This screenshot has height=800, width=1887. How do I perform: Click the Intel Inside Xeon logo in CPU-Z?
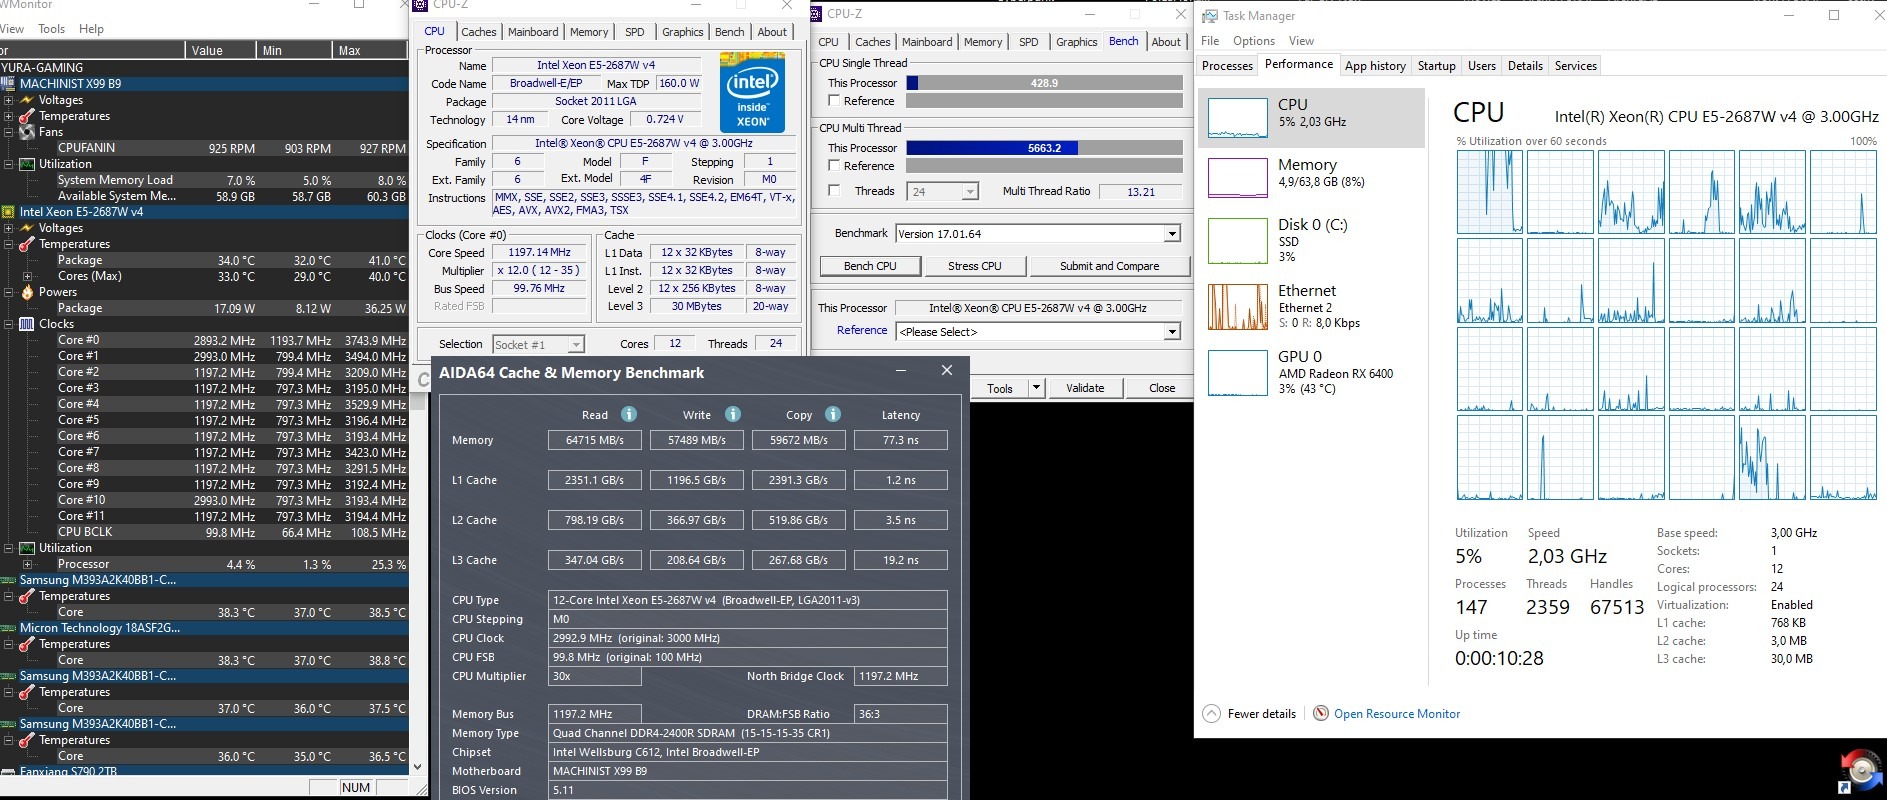(x=752, y=93)
